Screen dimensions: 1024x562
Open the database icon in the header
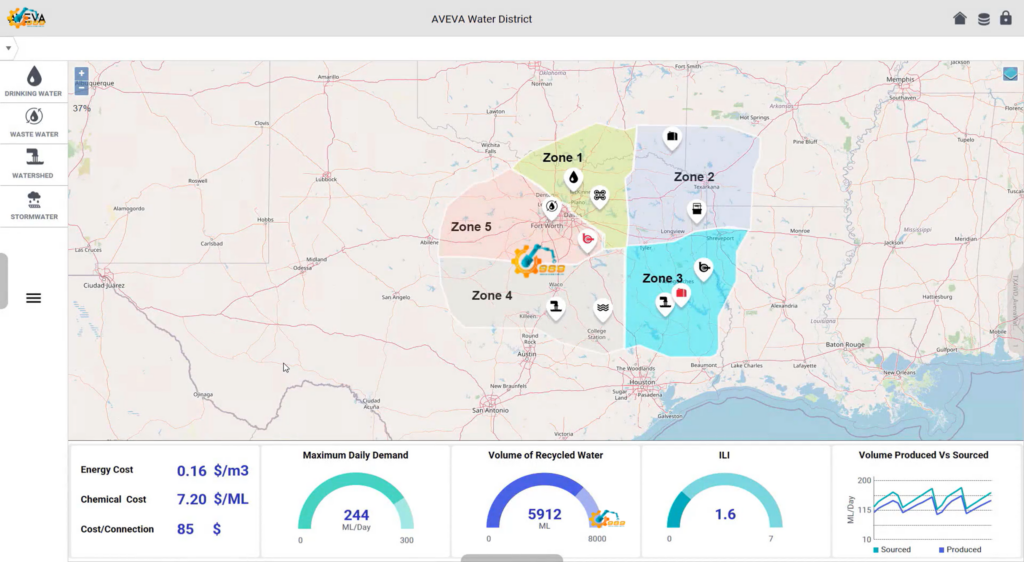[984, 18]
